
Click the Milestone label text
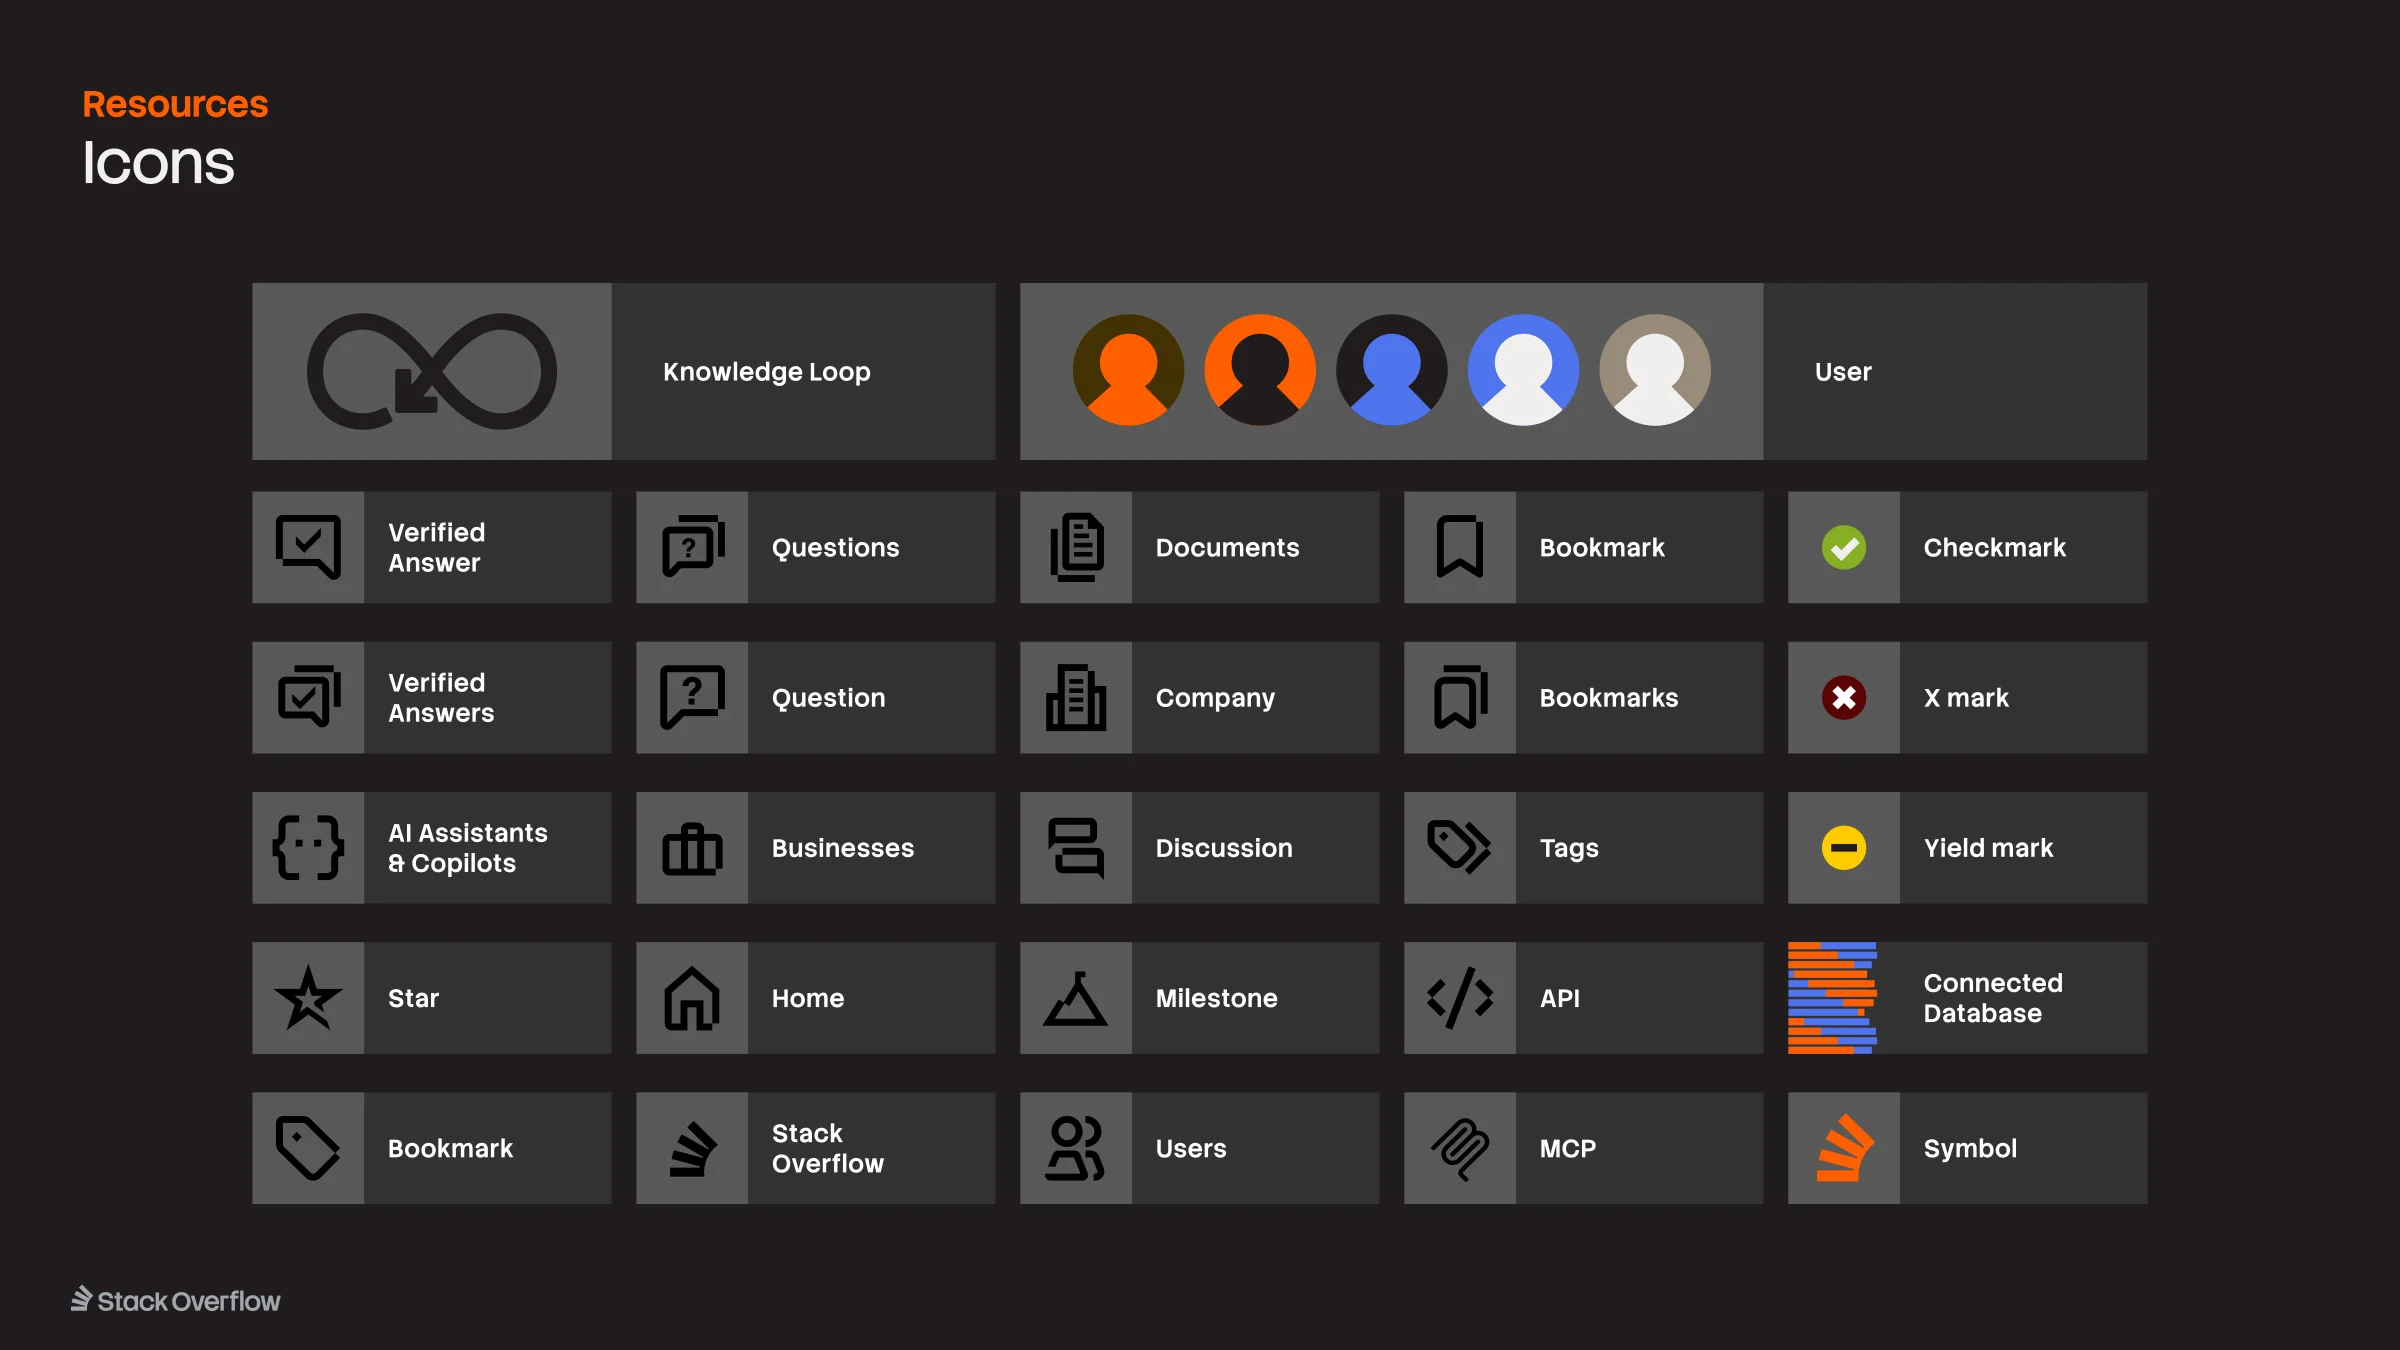[x=1216, y=998]
